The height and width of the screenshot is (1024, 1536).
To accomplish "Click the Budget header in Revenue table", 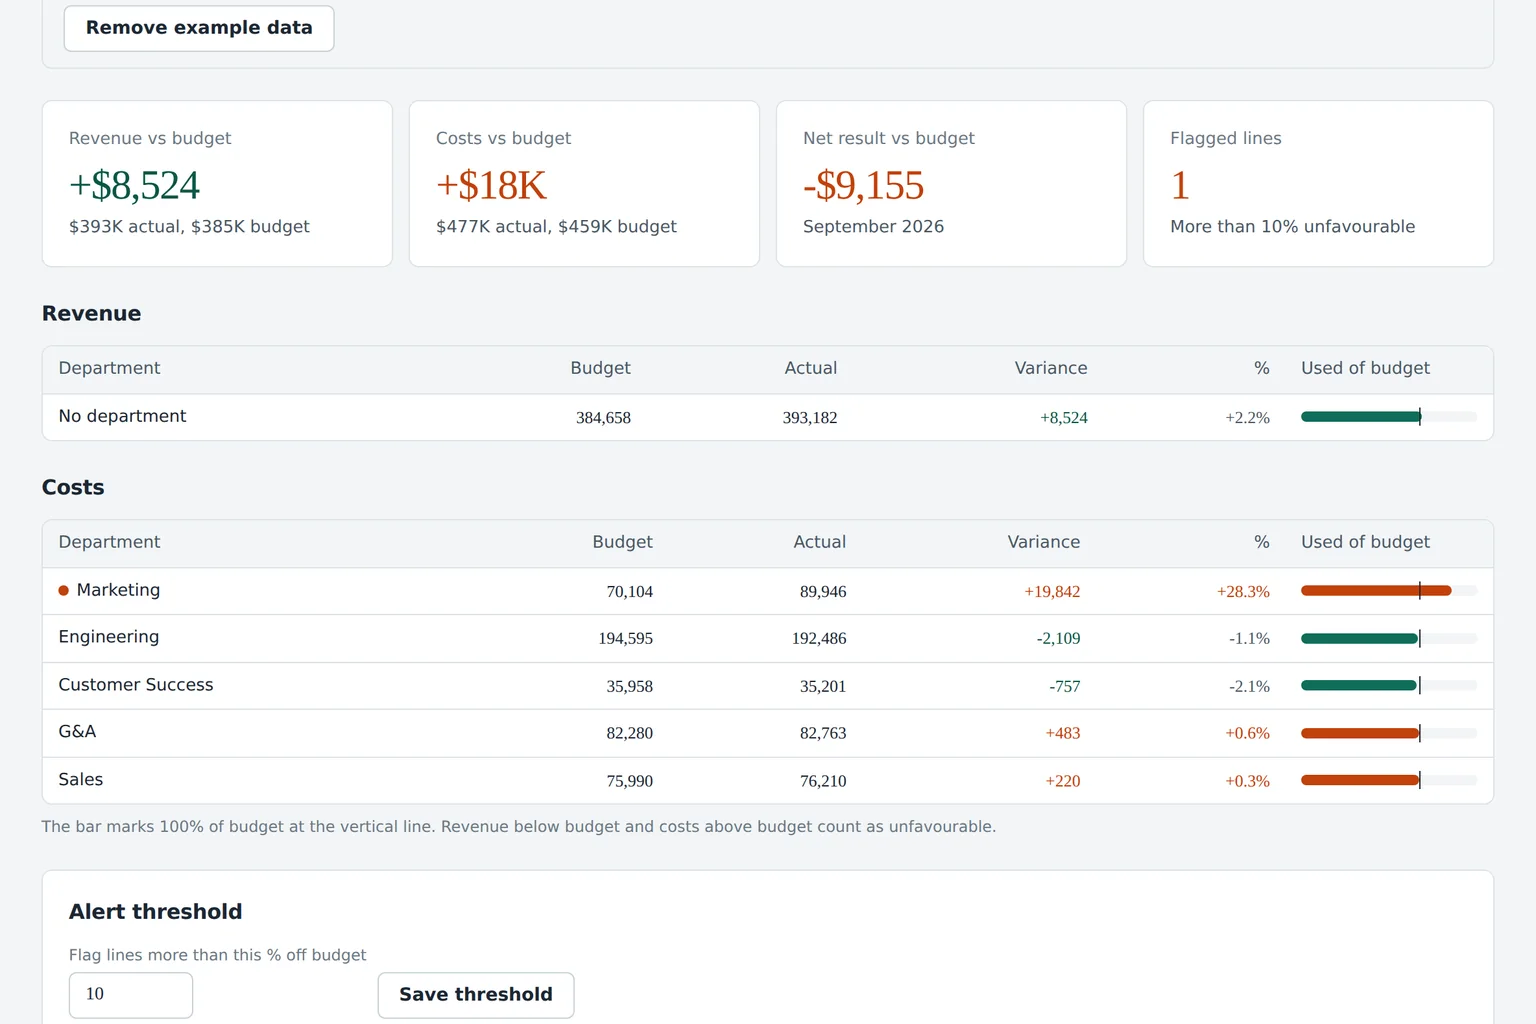I will (600, 368).
